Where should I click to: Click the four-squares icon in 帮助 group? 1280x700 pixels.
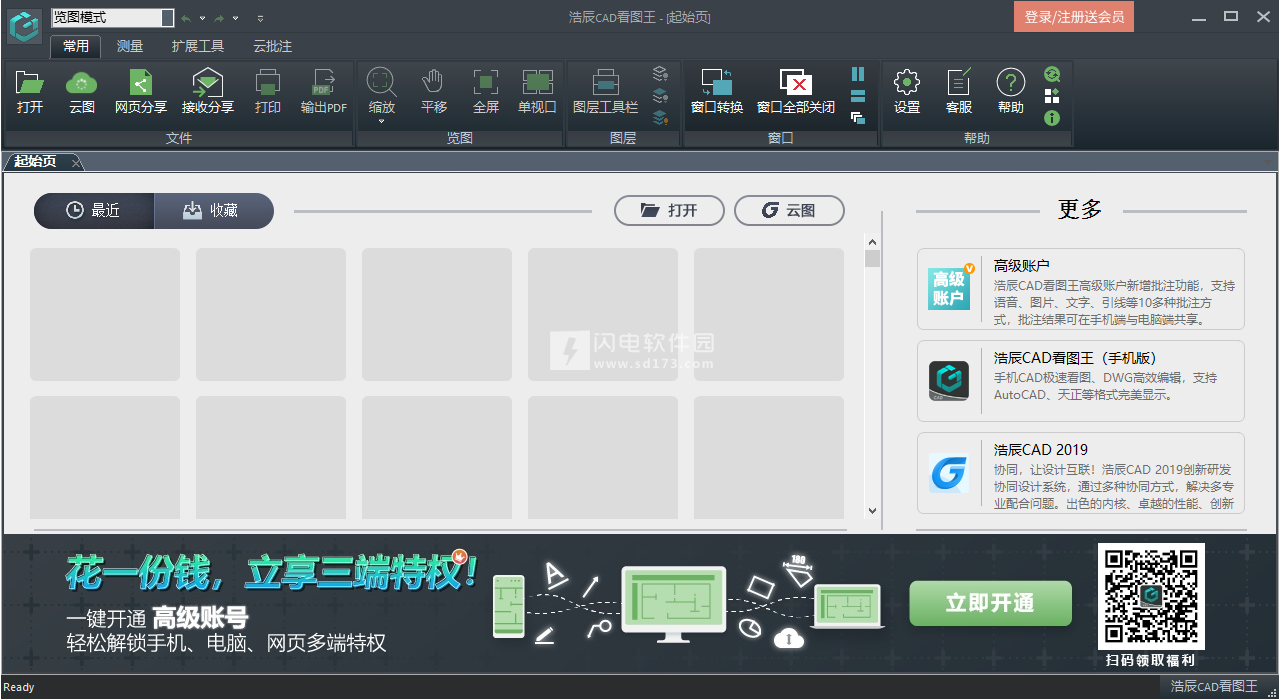[1052, 96]
